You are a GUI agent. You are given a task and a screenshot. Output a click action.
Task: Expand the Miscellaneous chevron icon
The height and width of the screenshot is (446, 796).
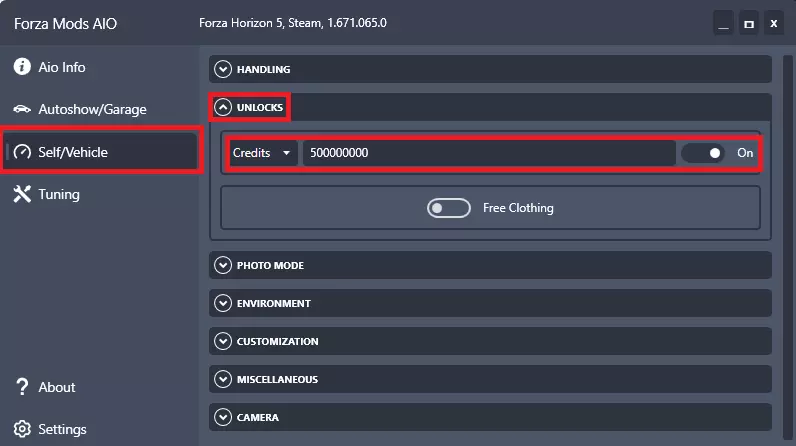[x=223, y=379]
